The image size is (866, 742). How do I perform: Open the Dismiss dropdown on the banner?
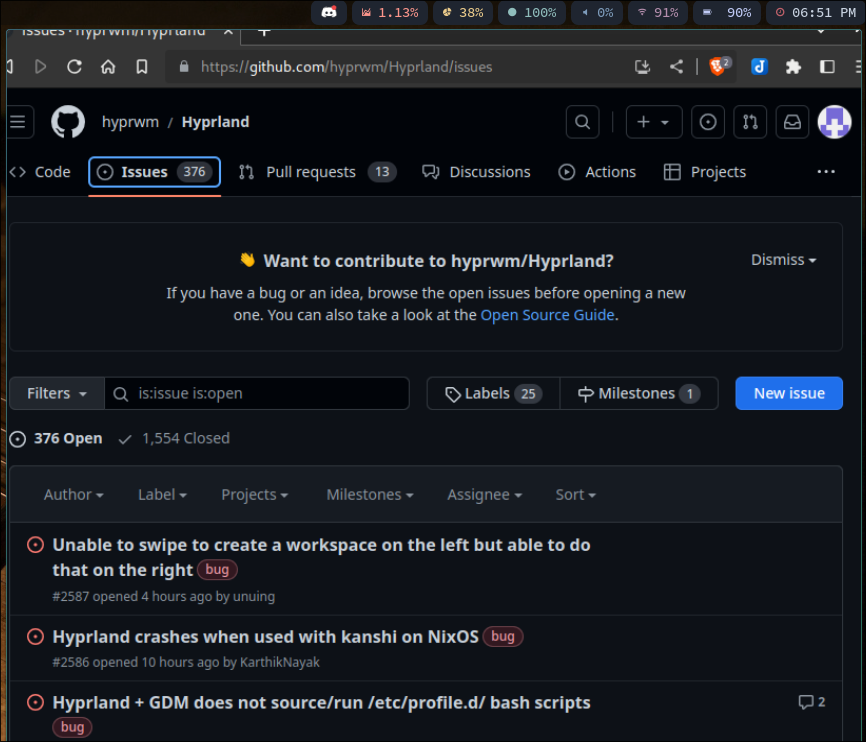(x=783, y=259)
